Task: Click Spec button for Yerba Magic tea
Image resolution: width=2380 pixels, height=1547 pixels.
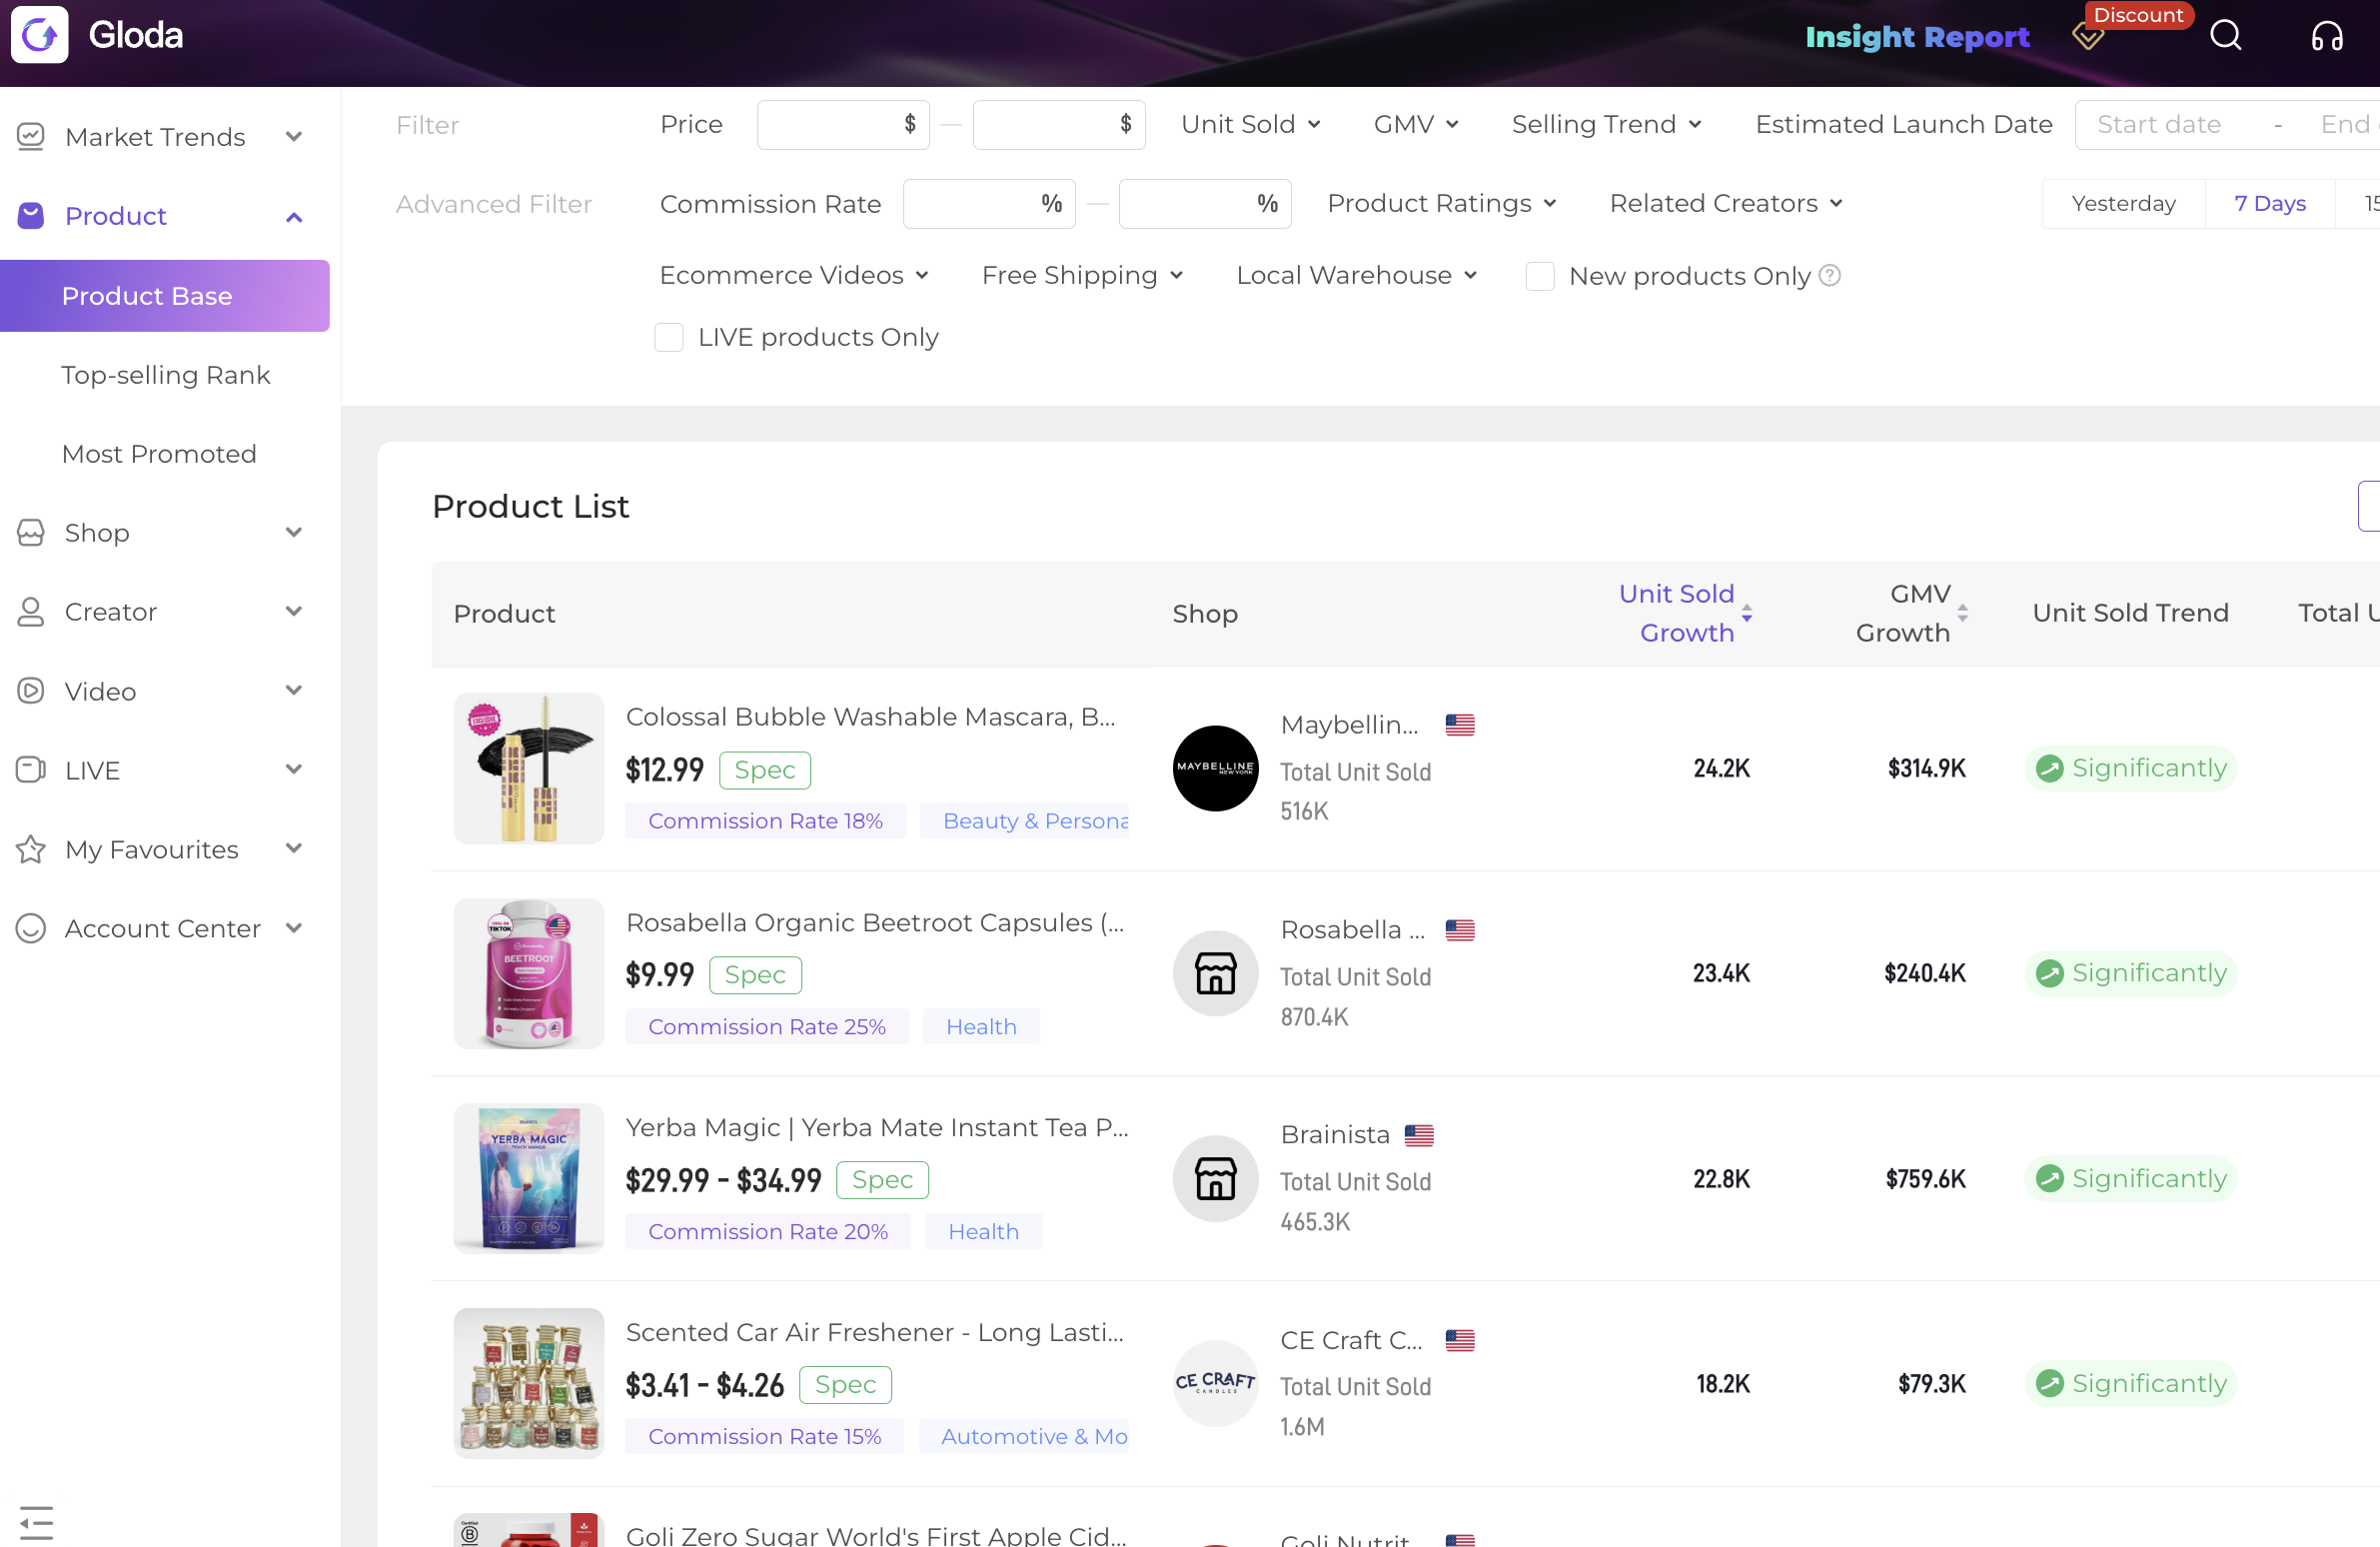Action: tap(882, 1180)
